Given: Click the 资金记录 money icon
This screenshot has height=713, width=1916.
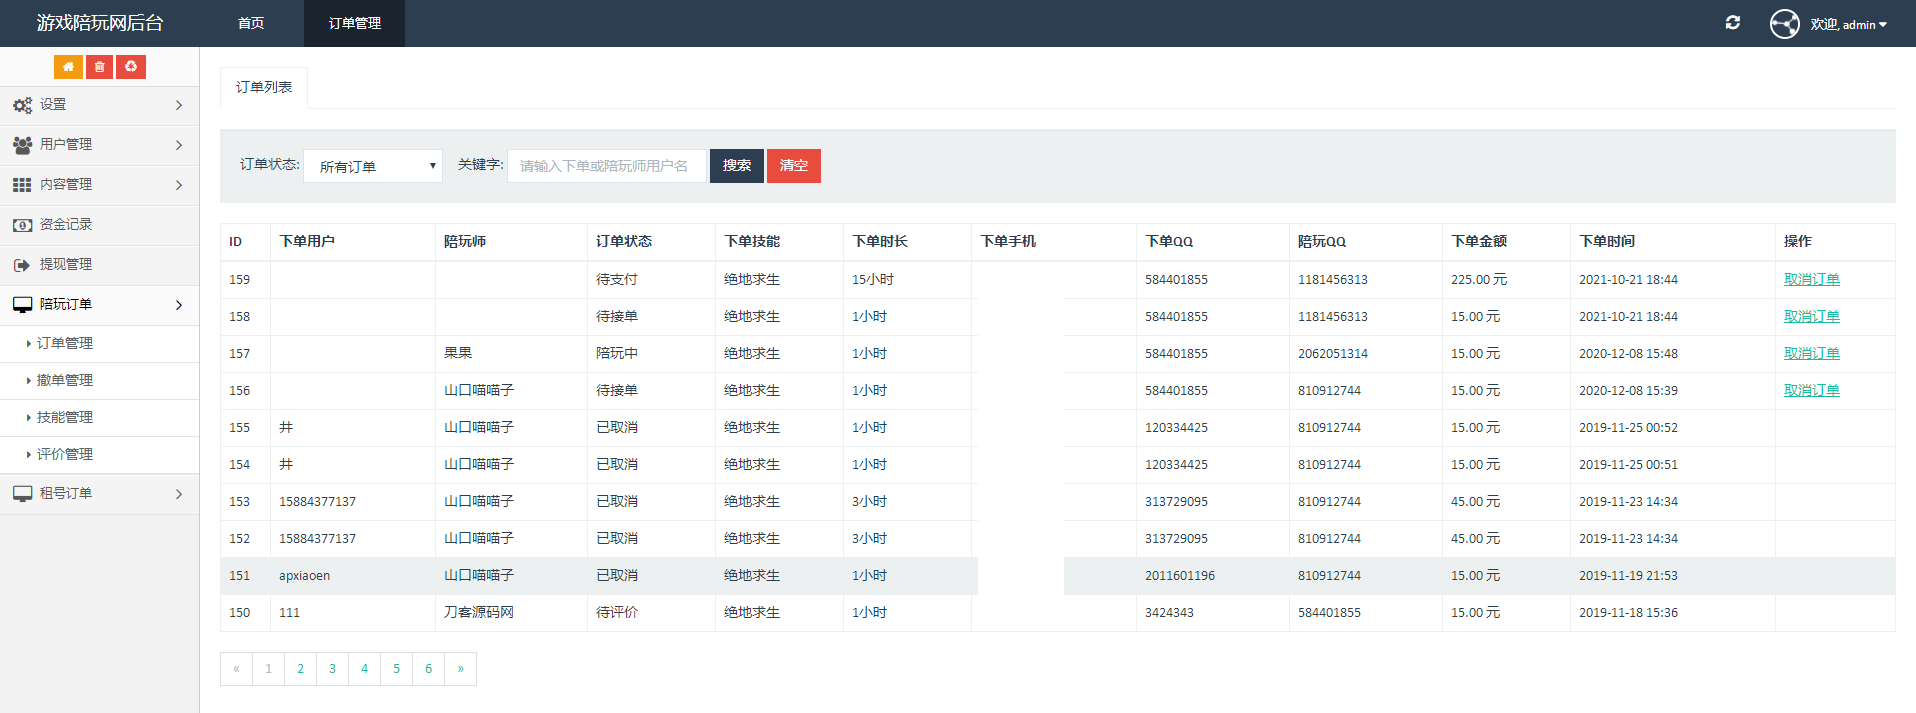Looking at the screenshot, I should pos(22,225).
